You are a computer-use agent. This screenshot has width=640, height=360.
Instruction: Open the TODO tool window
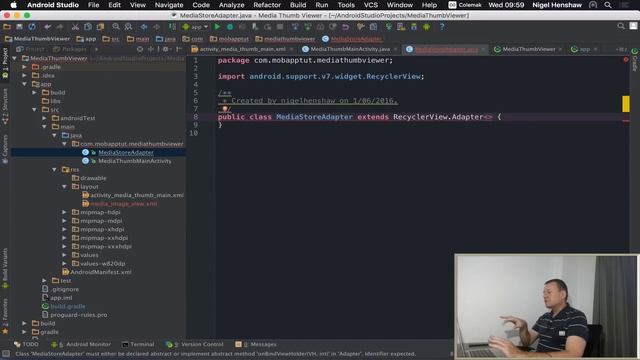(27, 344)
